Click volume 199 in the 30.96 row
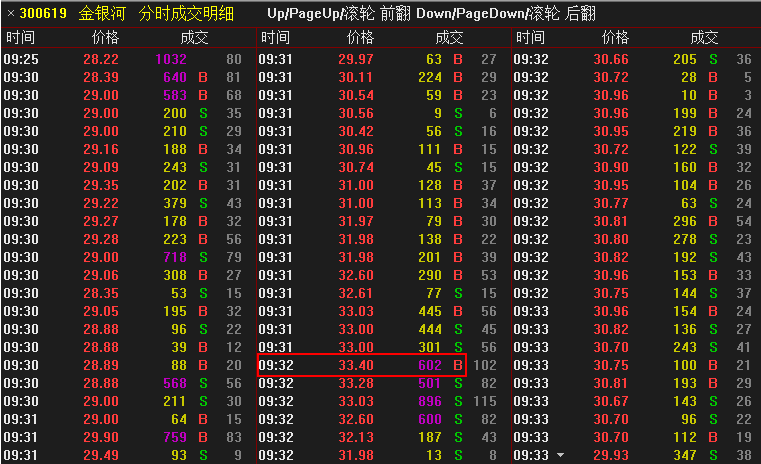The width and height of the screenshot is (761, 464). click(685, 113)
